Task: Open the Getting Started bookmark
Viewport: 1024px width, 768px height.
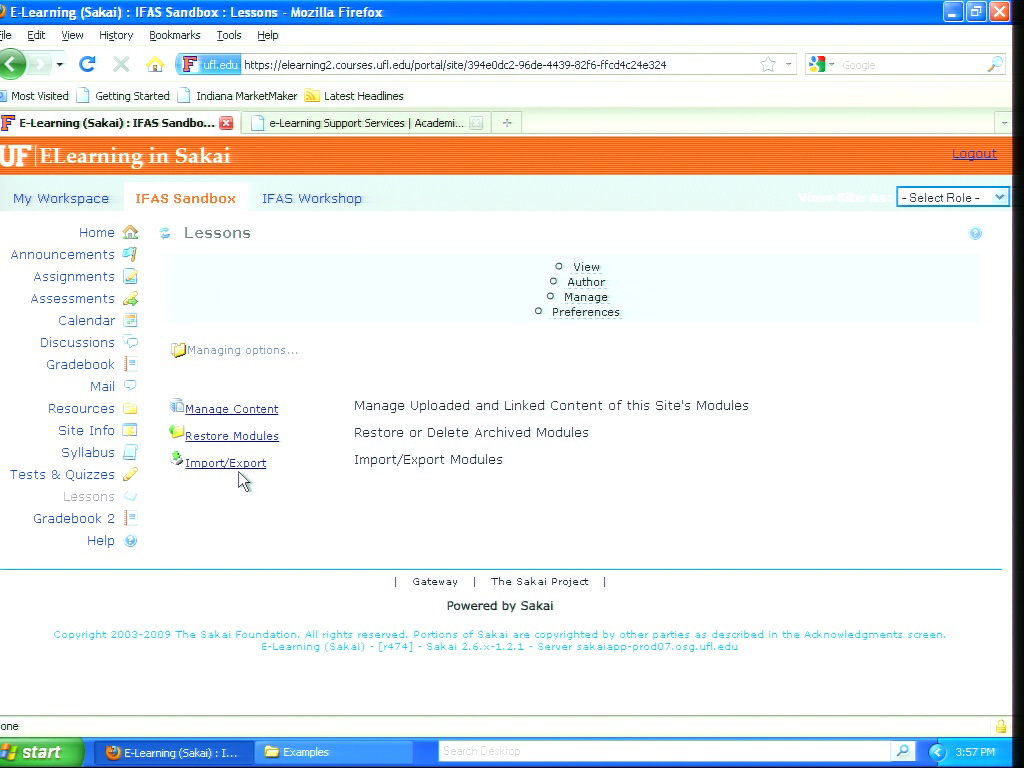Action: [x=123, y=96]
